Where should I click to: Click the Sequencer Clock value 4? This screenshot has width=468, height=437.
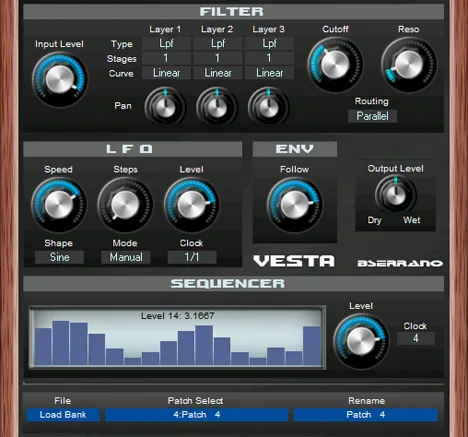[x=416, y=338]
